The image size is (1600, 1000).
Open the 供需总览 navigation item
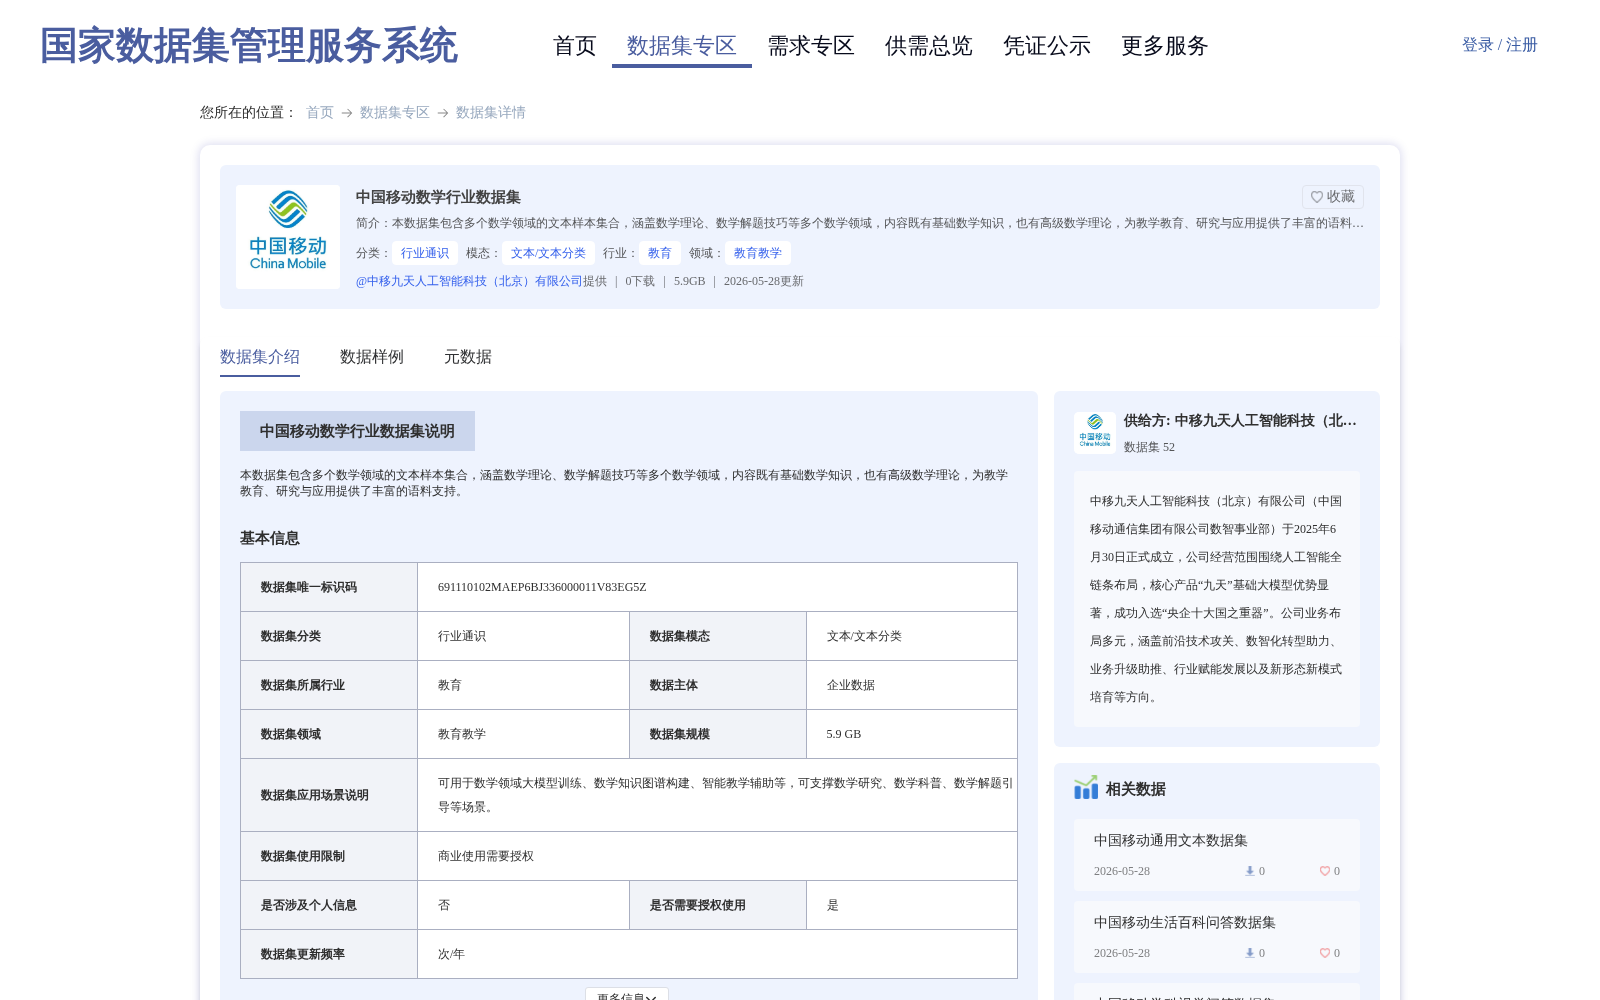[929, 46]
